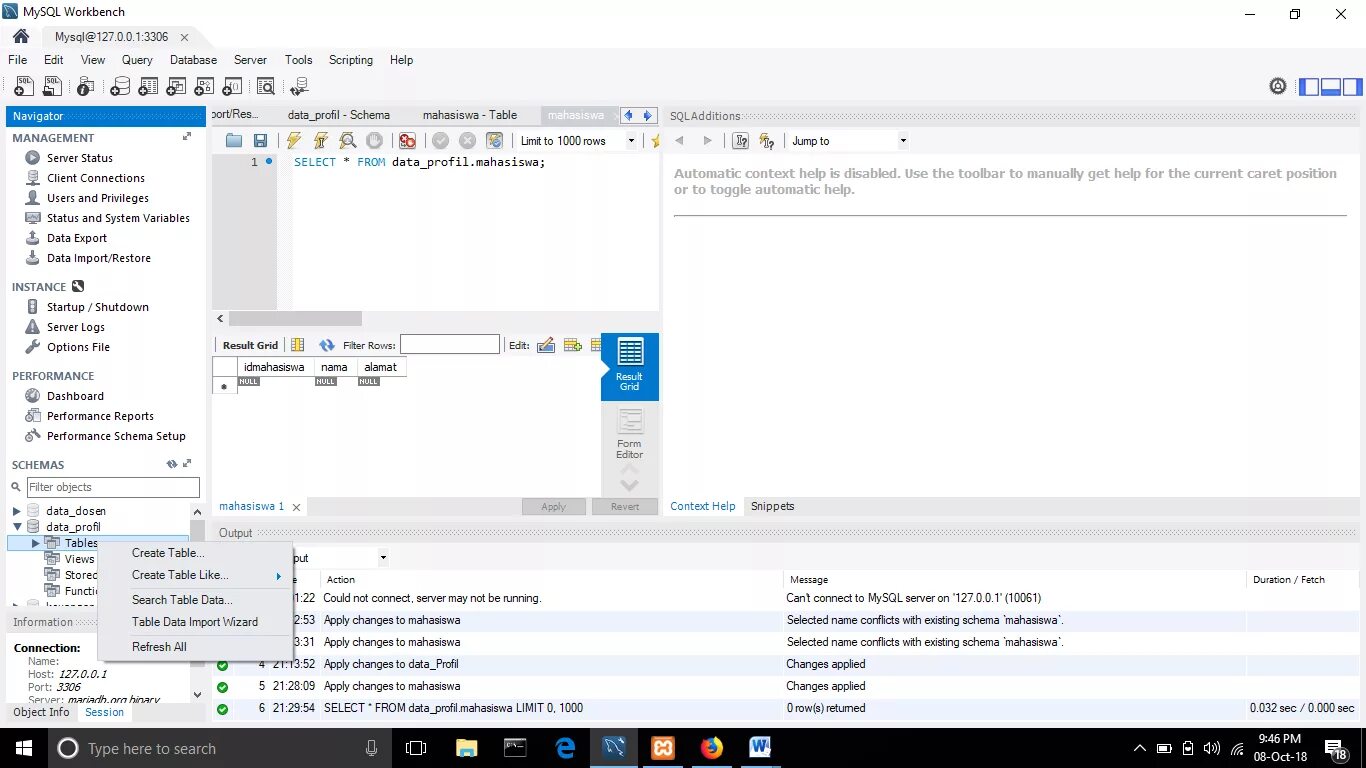The width and height of the screenshot is (1366, 768).
Task: Toggle the left sidebar panel visibility
Action: (x=1308, y=87)
